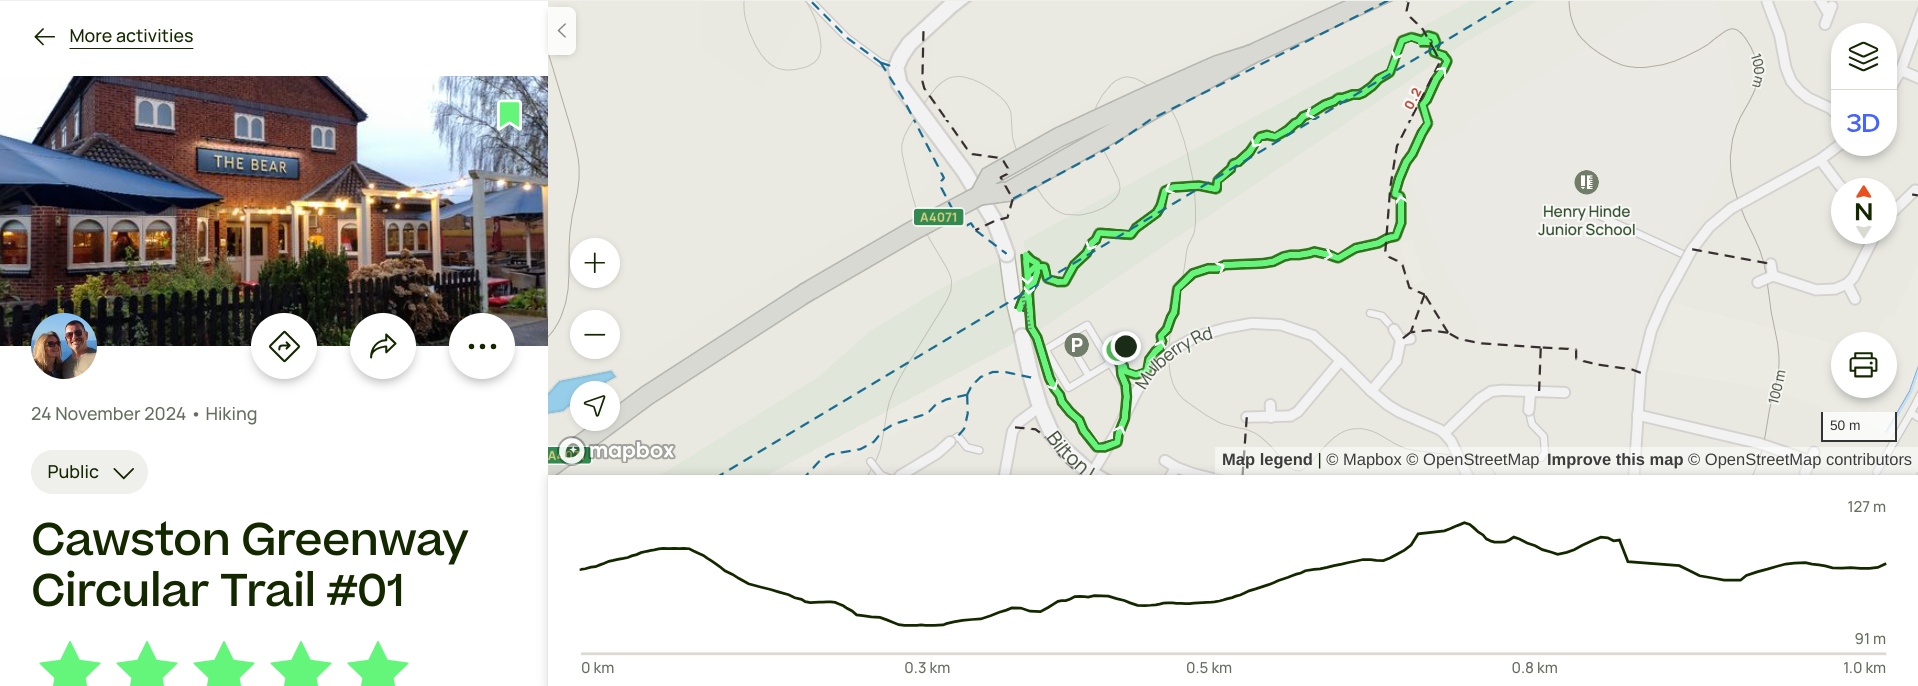Click the back arrow icon
Viewport: 1918px width, 686px height.
pos(44,37)
